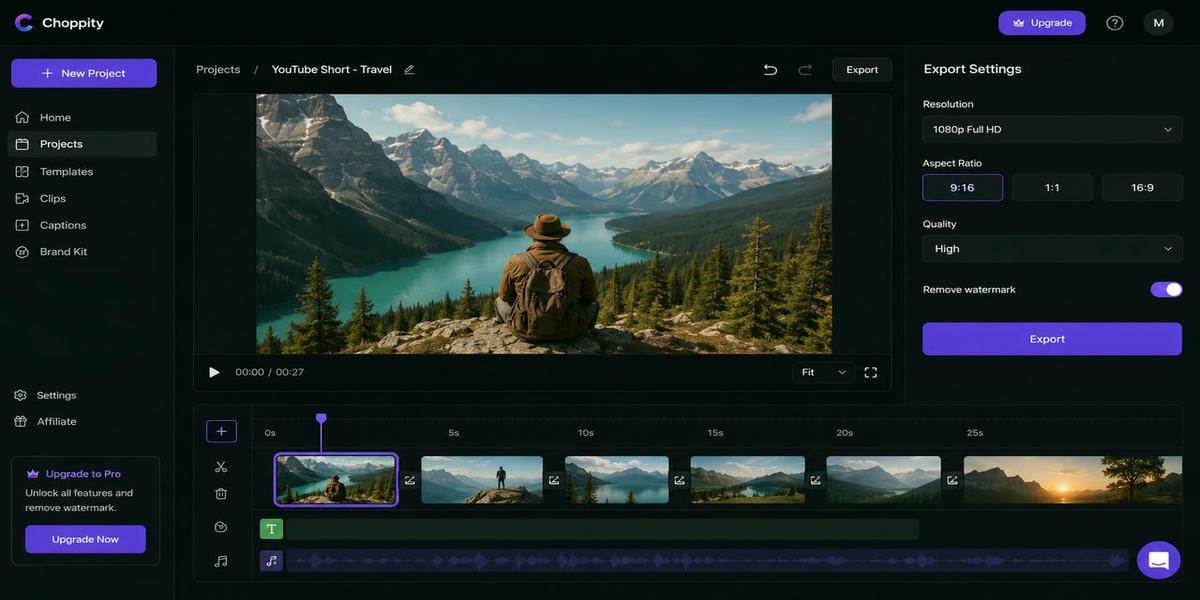This screenshot has width=1200, height=600.
Task: Open the Resolution 1080p Full HD dropdown
Action: pyautogui.click(x=1052, y=129)
